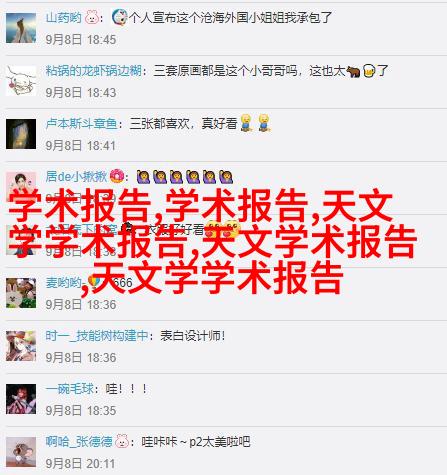Click the username 时一_技能树构建中
The height and width of the screenshot is (475, 447).
click(97, 336)
